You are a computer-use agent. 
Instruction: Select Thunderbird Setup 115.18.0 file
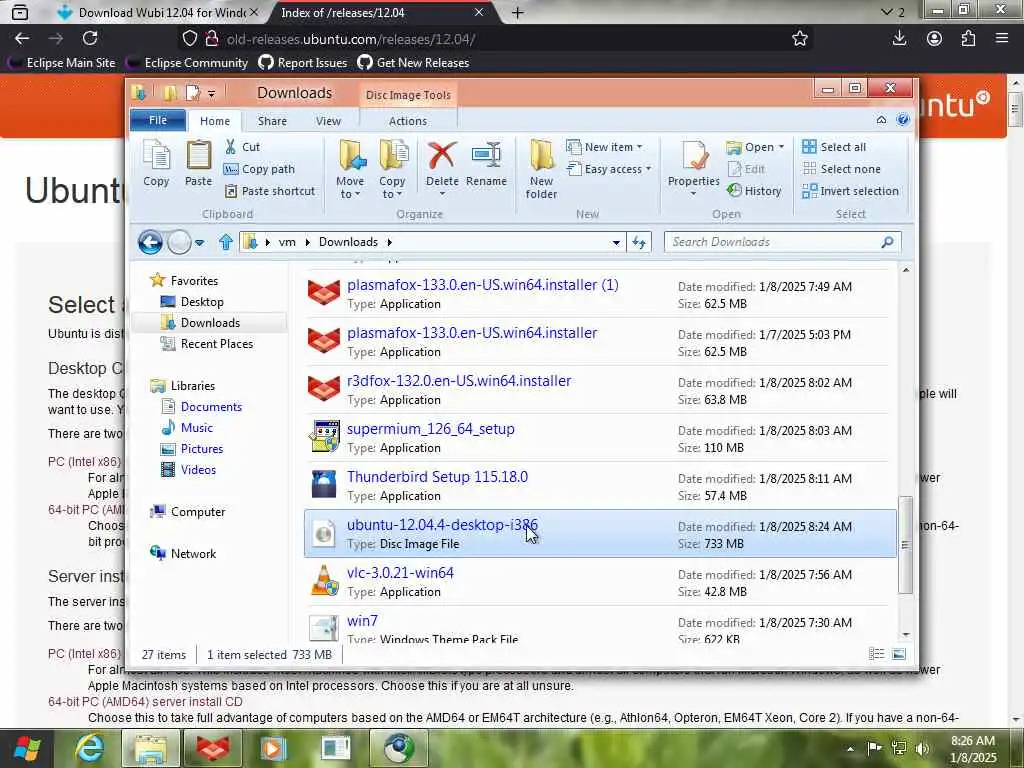tap(600, 486)
